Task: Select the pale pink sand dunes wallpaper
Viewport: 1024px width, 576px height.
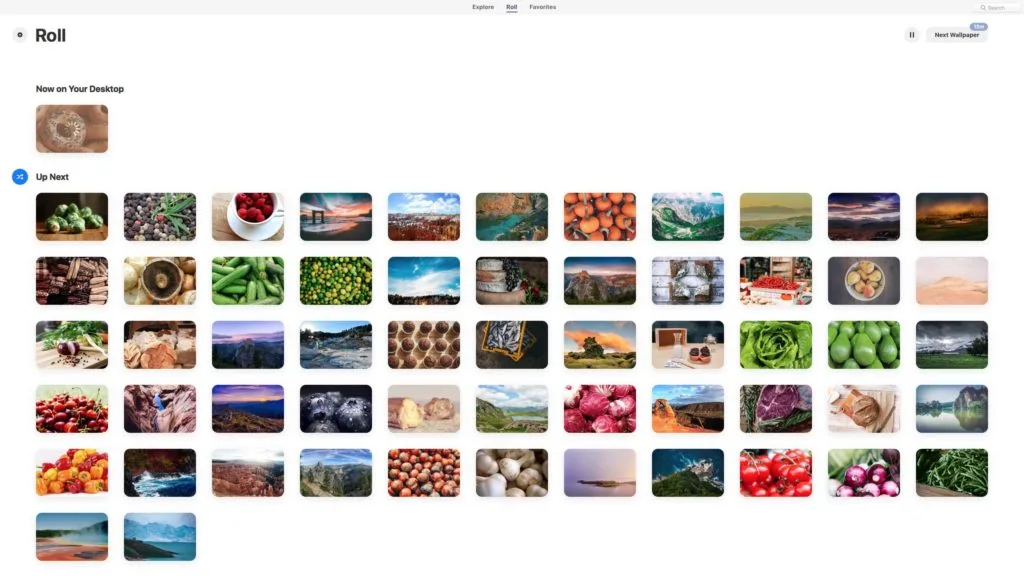Action: (952, 281)
